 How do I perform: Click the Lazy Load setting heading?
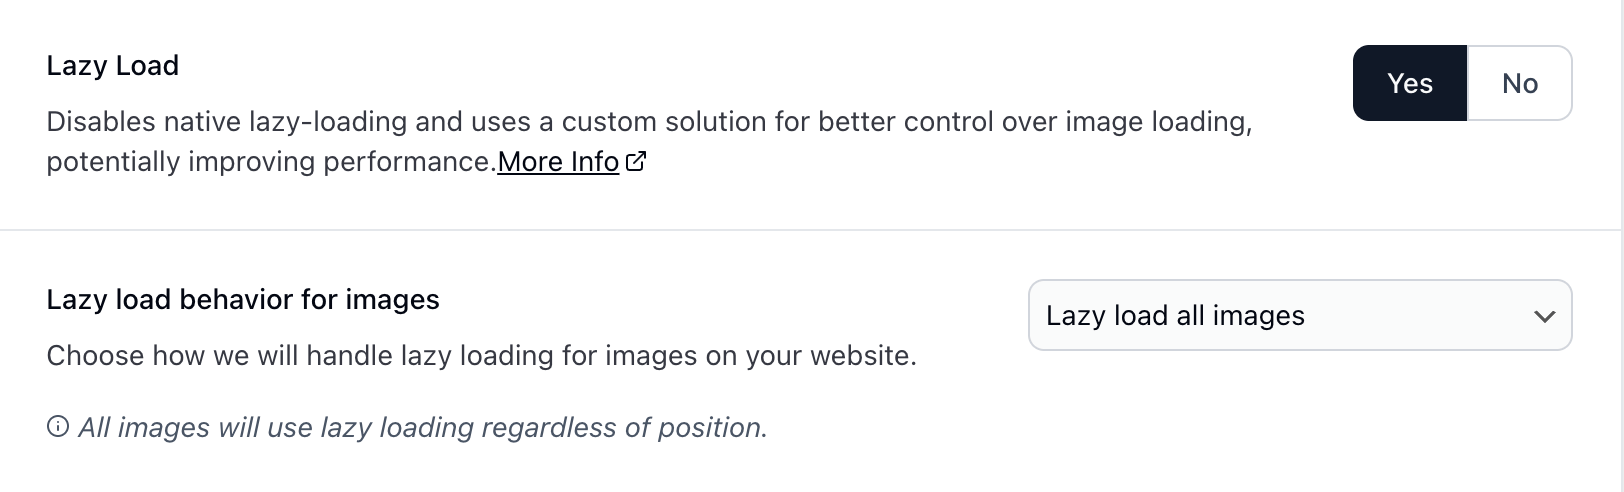(x=113, y=66)
